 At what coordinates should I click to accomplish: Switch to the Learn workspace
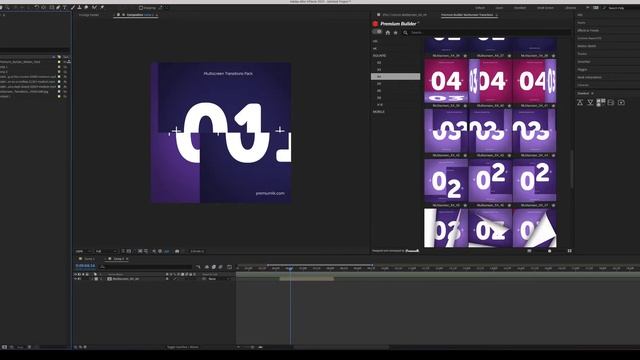[499, 8]
